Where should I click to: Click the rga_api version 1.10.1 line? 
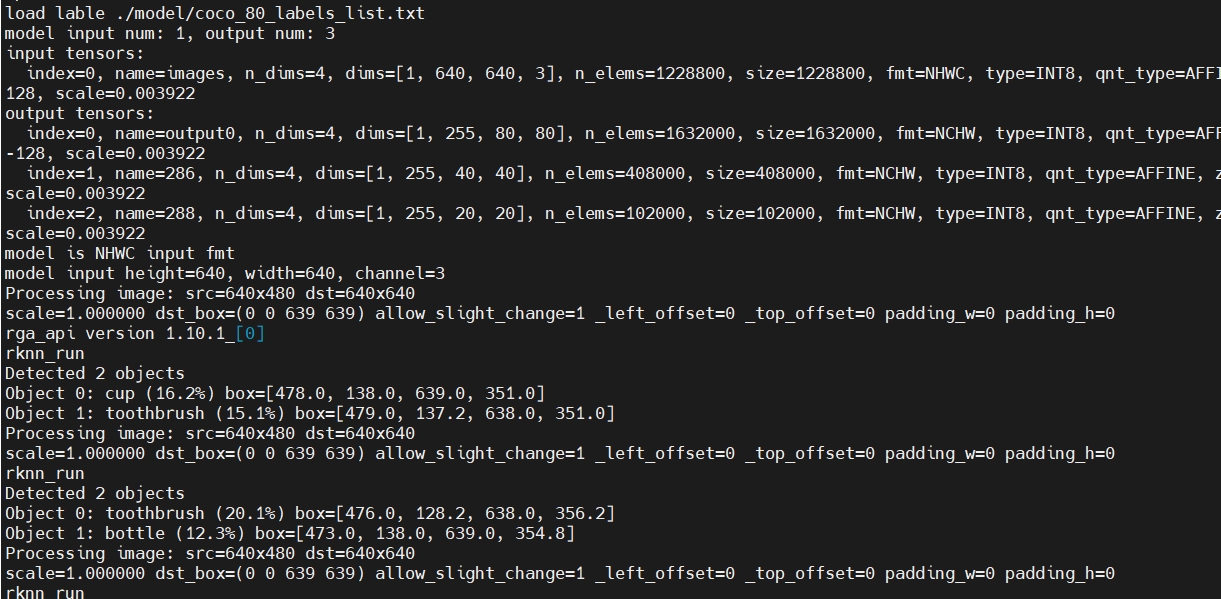coord(135,333)
